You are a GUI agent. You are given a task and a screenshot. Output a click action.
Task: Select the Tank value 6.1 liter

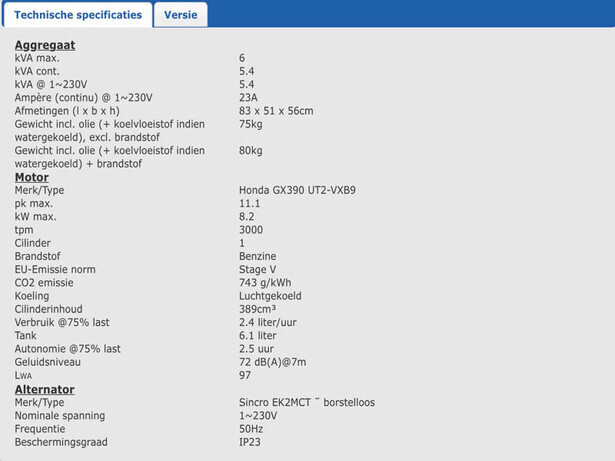(259, 336)
